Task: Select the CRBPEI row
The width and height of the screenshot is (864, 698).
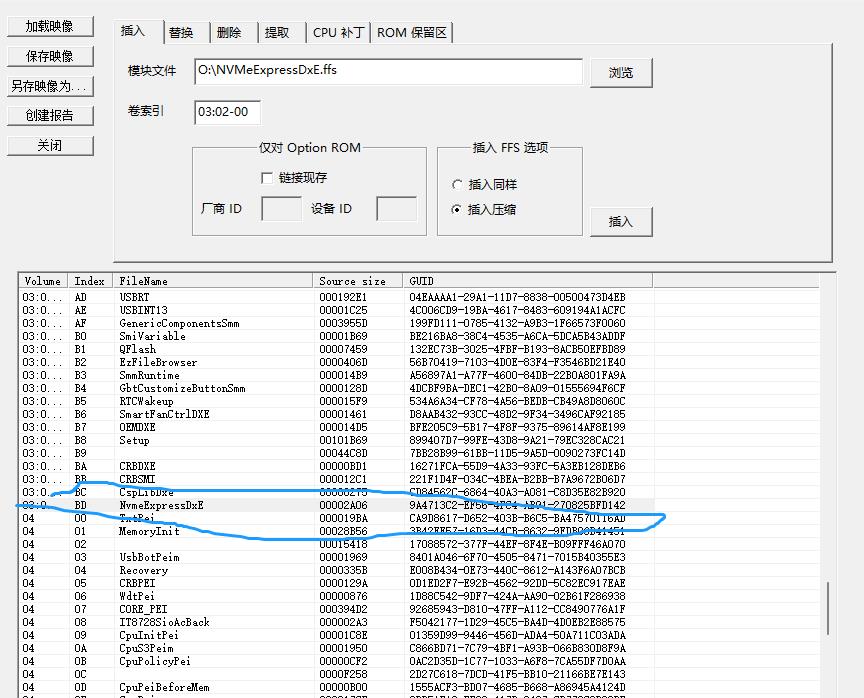Action: click(x=336, y=583)
